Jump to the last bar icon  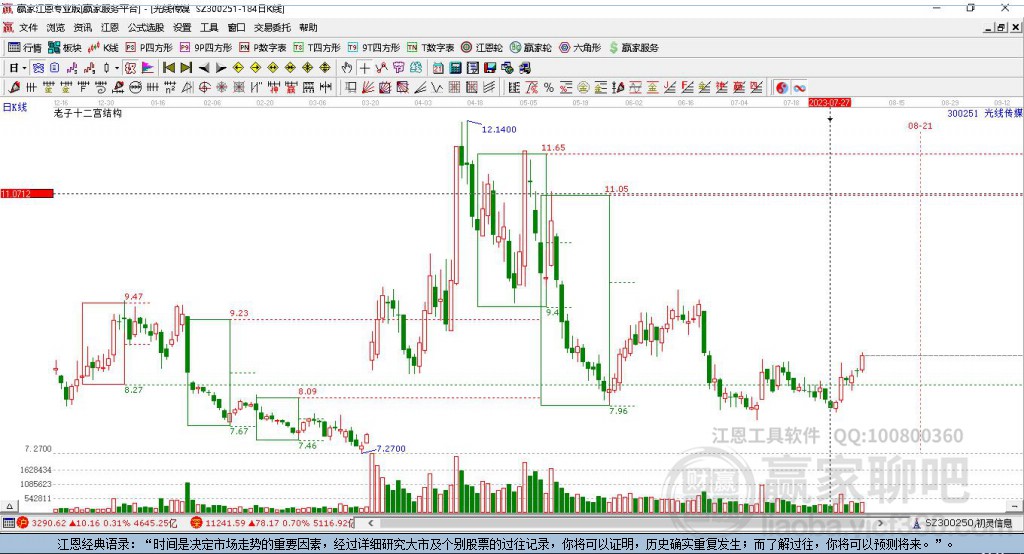coord(186,68)
